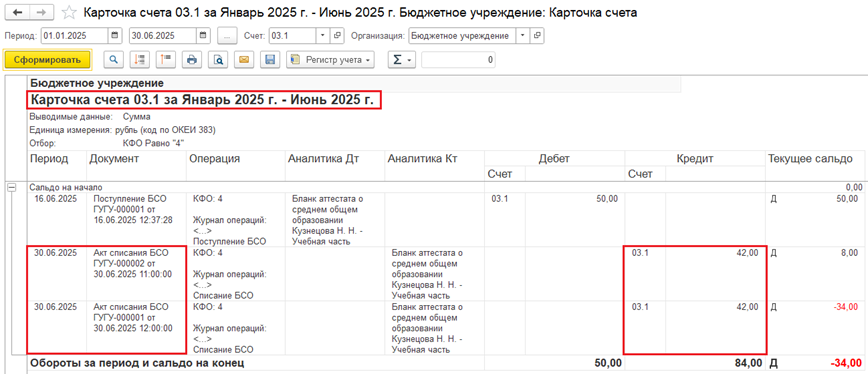Click the filter text КФО Равно "4"

153,143
